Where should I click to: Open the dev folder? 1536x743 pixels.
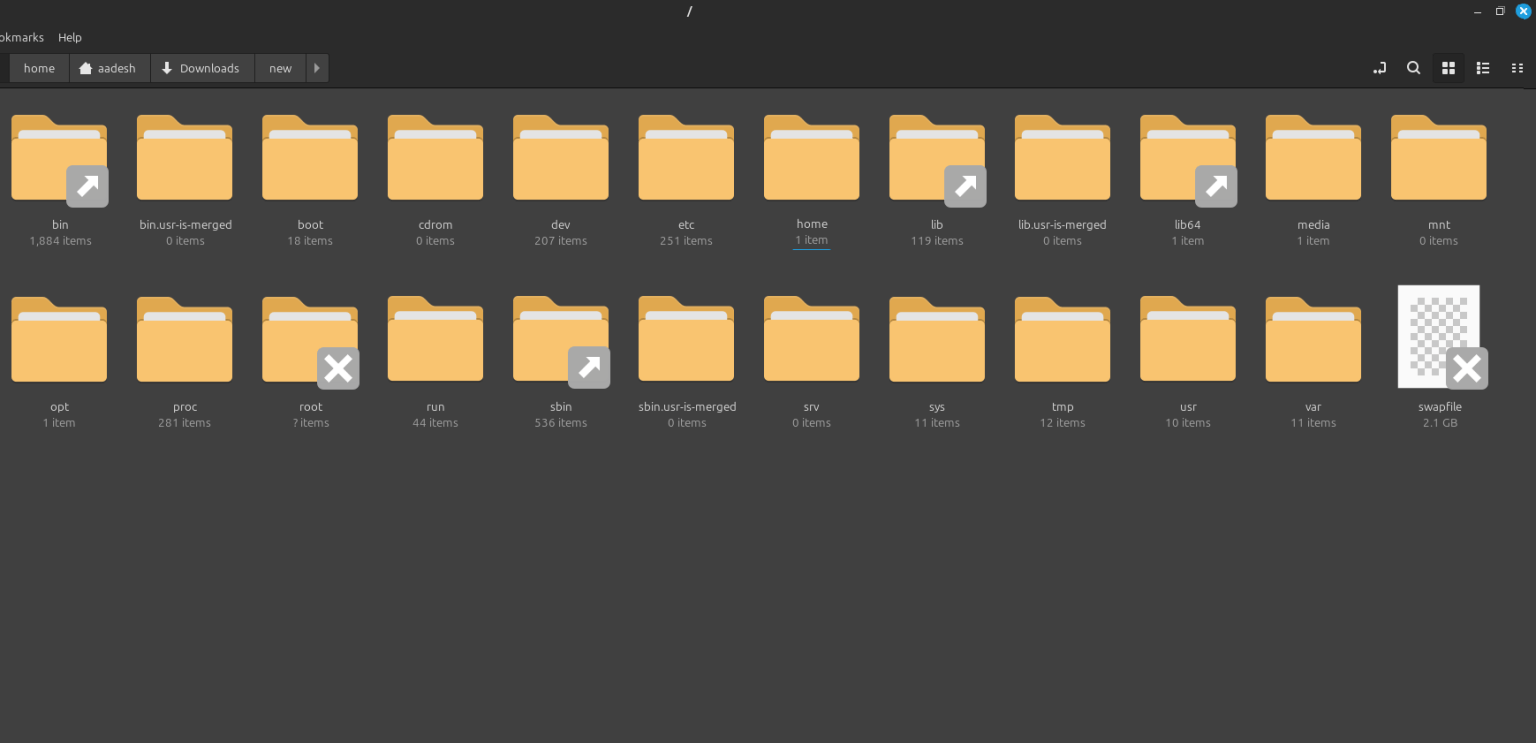[560, 157]
